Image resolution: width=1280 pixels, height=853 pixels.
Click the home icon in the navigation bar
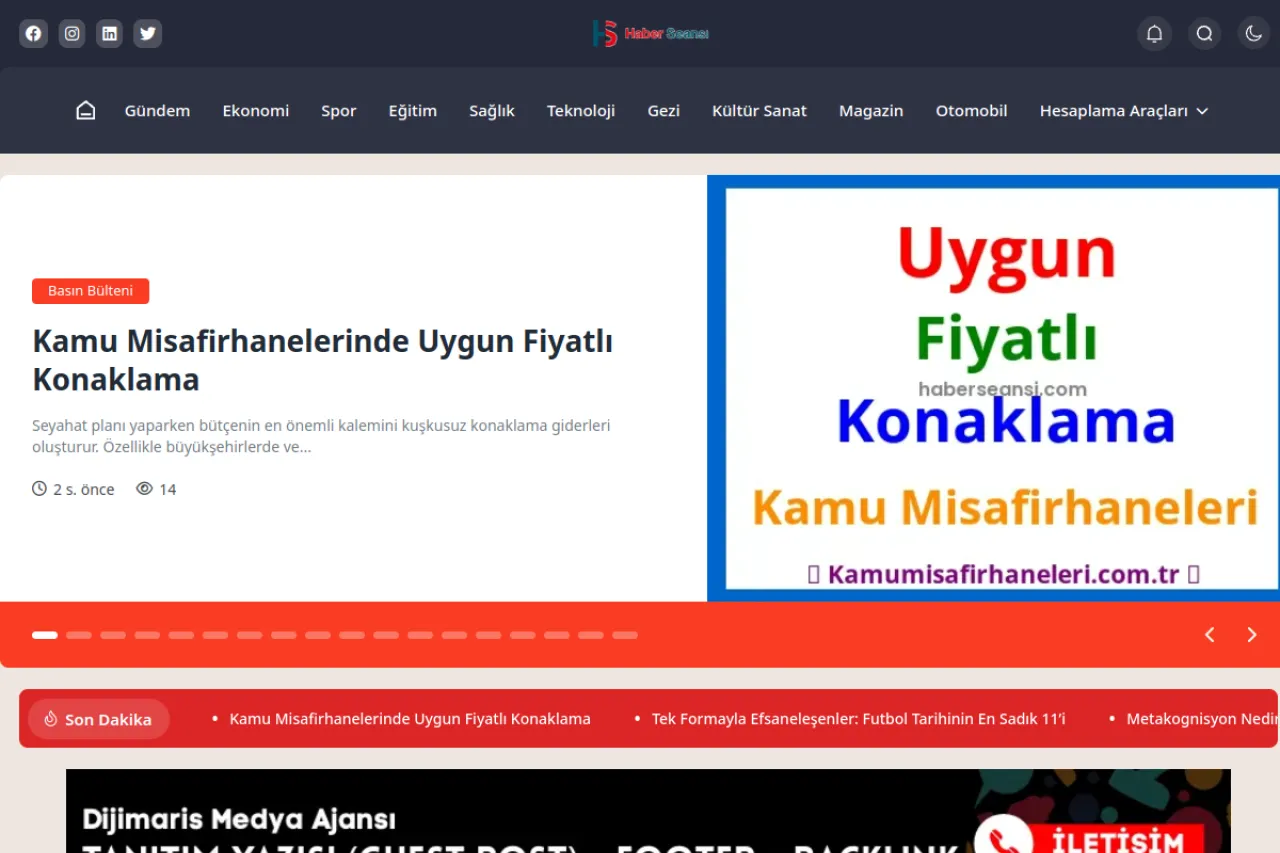[85, 110]
